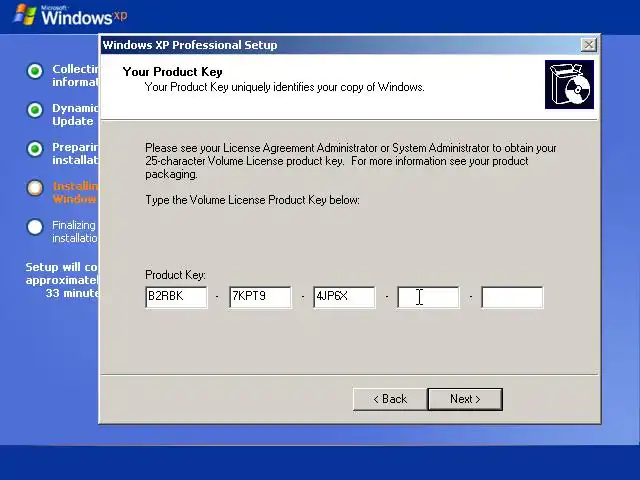Image resolution: width=640 pixels, height=480 pixels.
Task: Click the Windows XP logo flag
Action: click(x=24, y=15)
